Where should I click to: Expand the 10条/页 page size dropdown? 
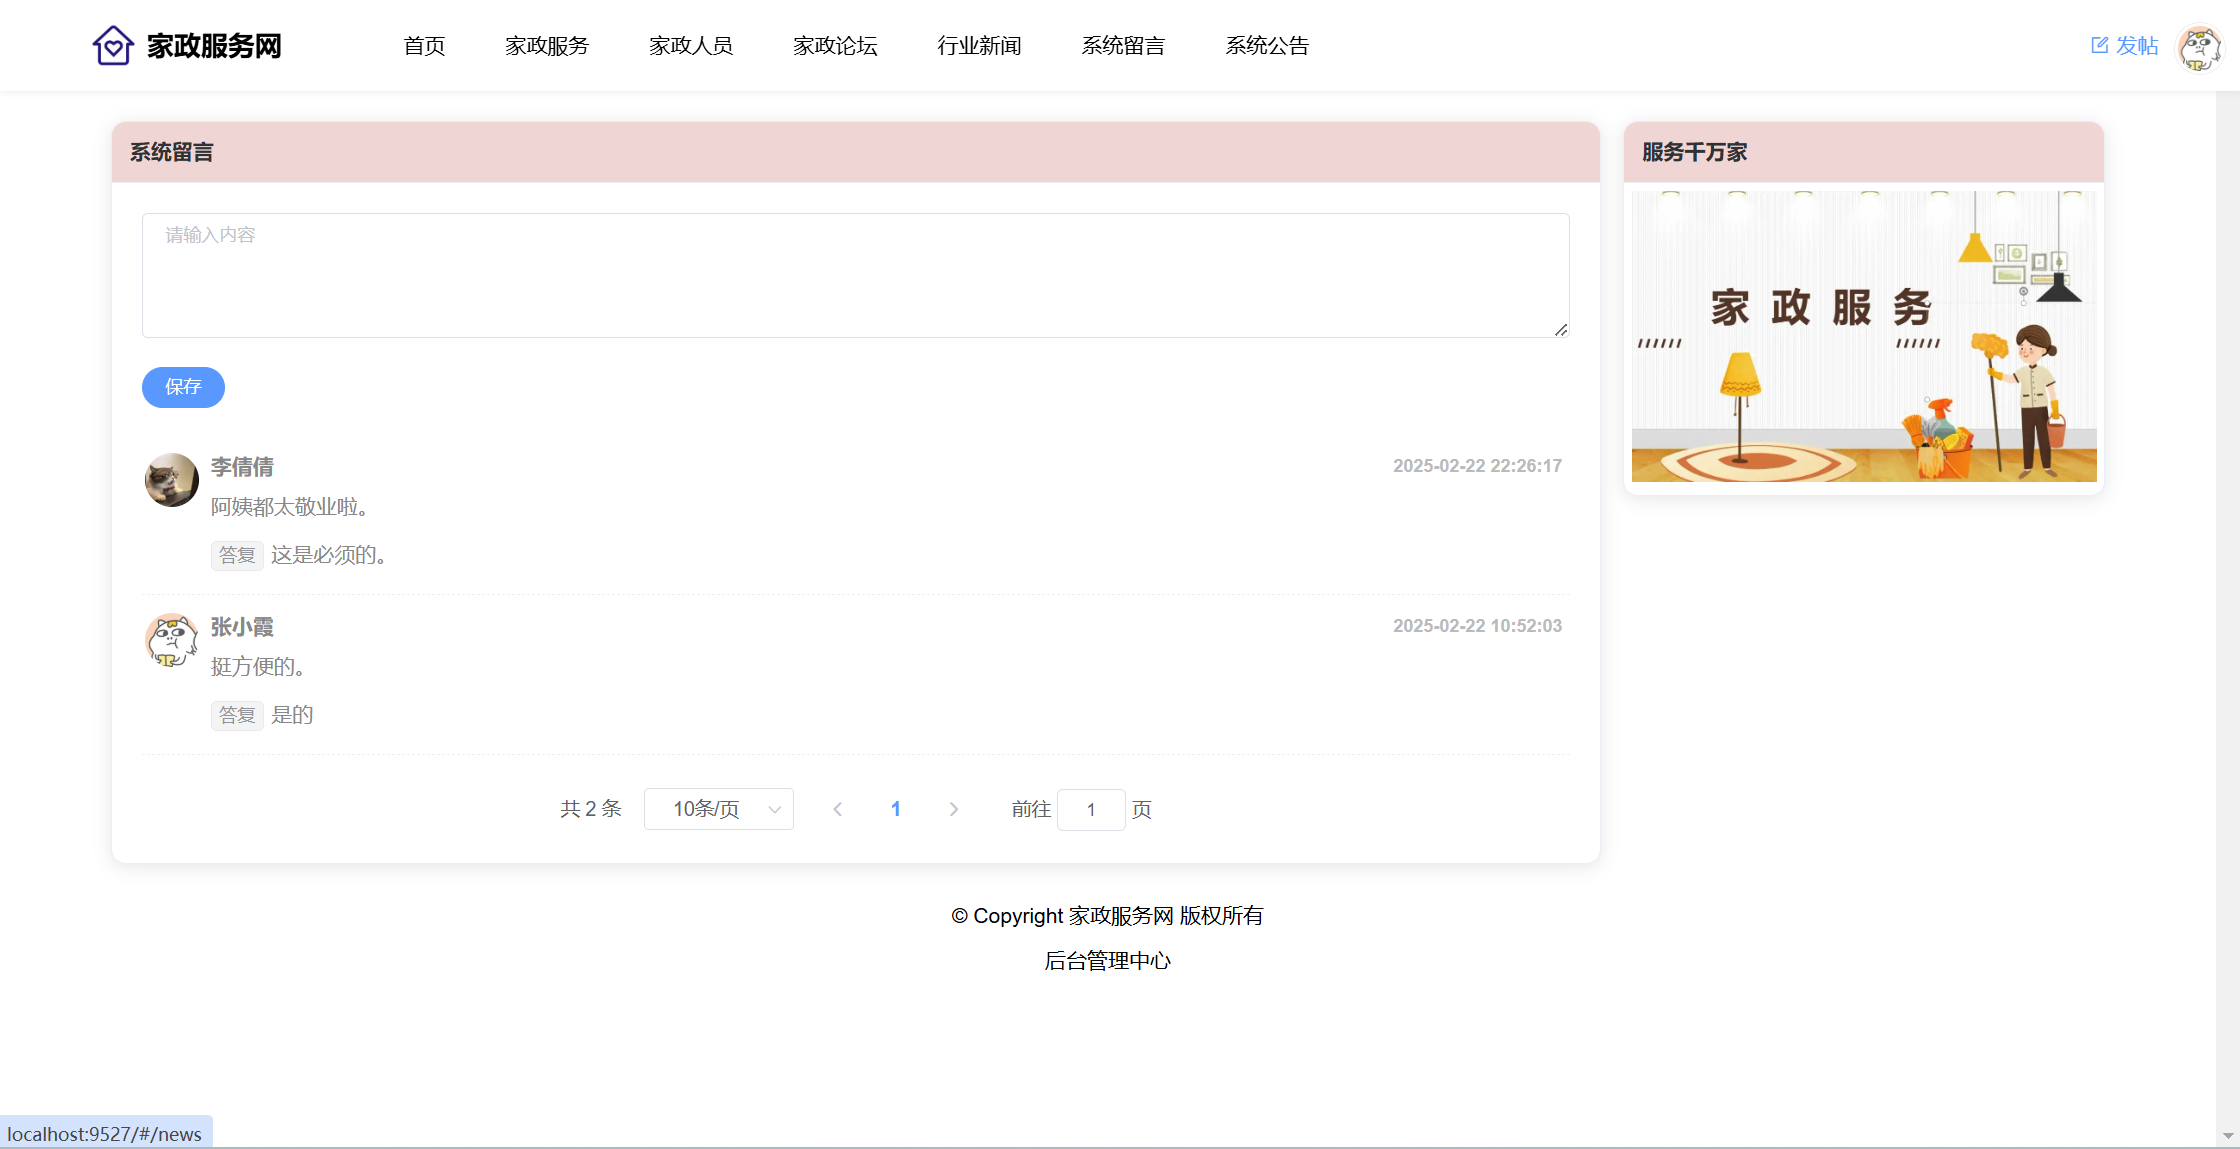pos(718,809)
